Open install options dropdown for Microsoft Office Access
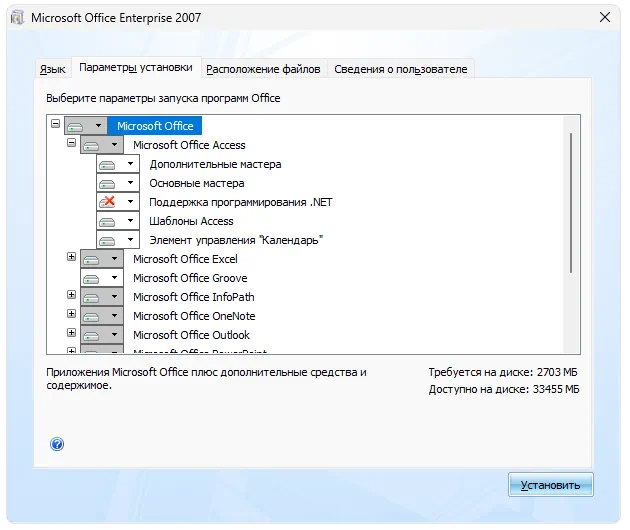This screenshot has width=630, height=530. pyautogui.click(x=102, y=145)
